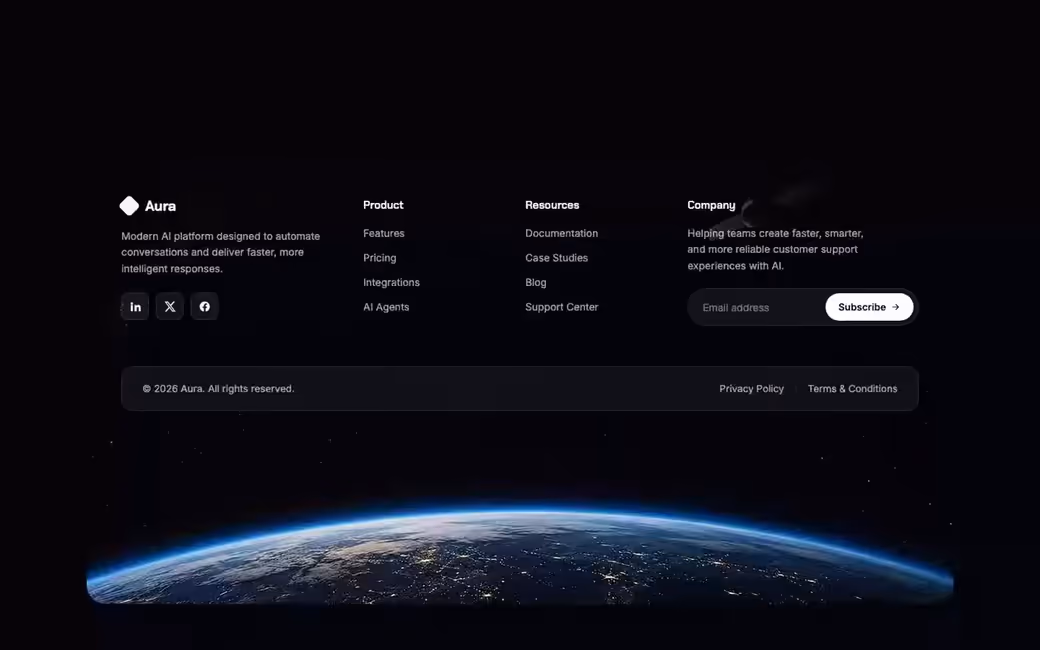The width and height of the screenshot is (1040, 650).
Task: Click the Resources column heading
Action: (552, 205)
